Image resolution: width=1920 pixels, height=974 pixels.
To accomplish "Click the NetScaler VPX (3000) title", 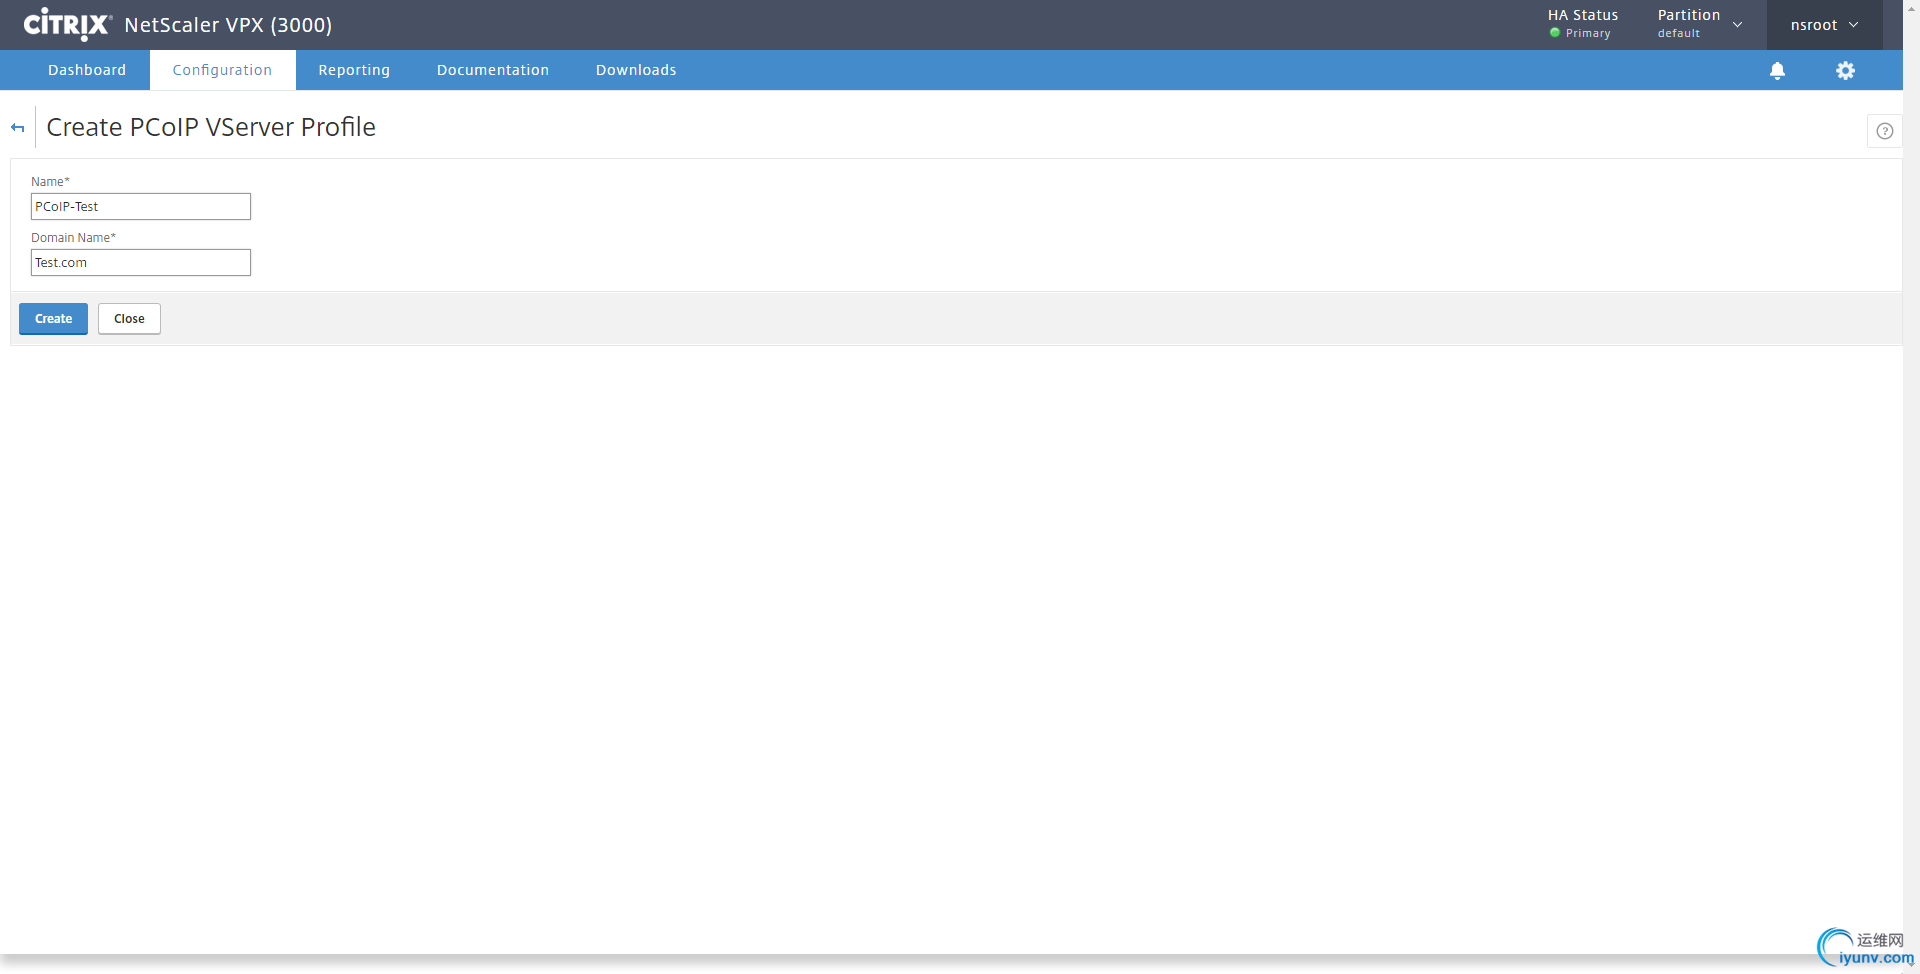I will (x=228, y=25).
